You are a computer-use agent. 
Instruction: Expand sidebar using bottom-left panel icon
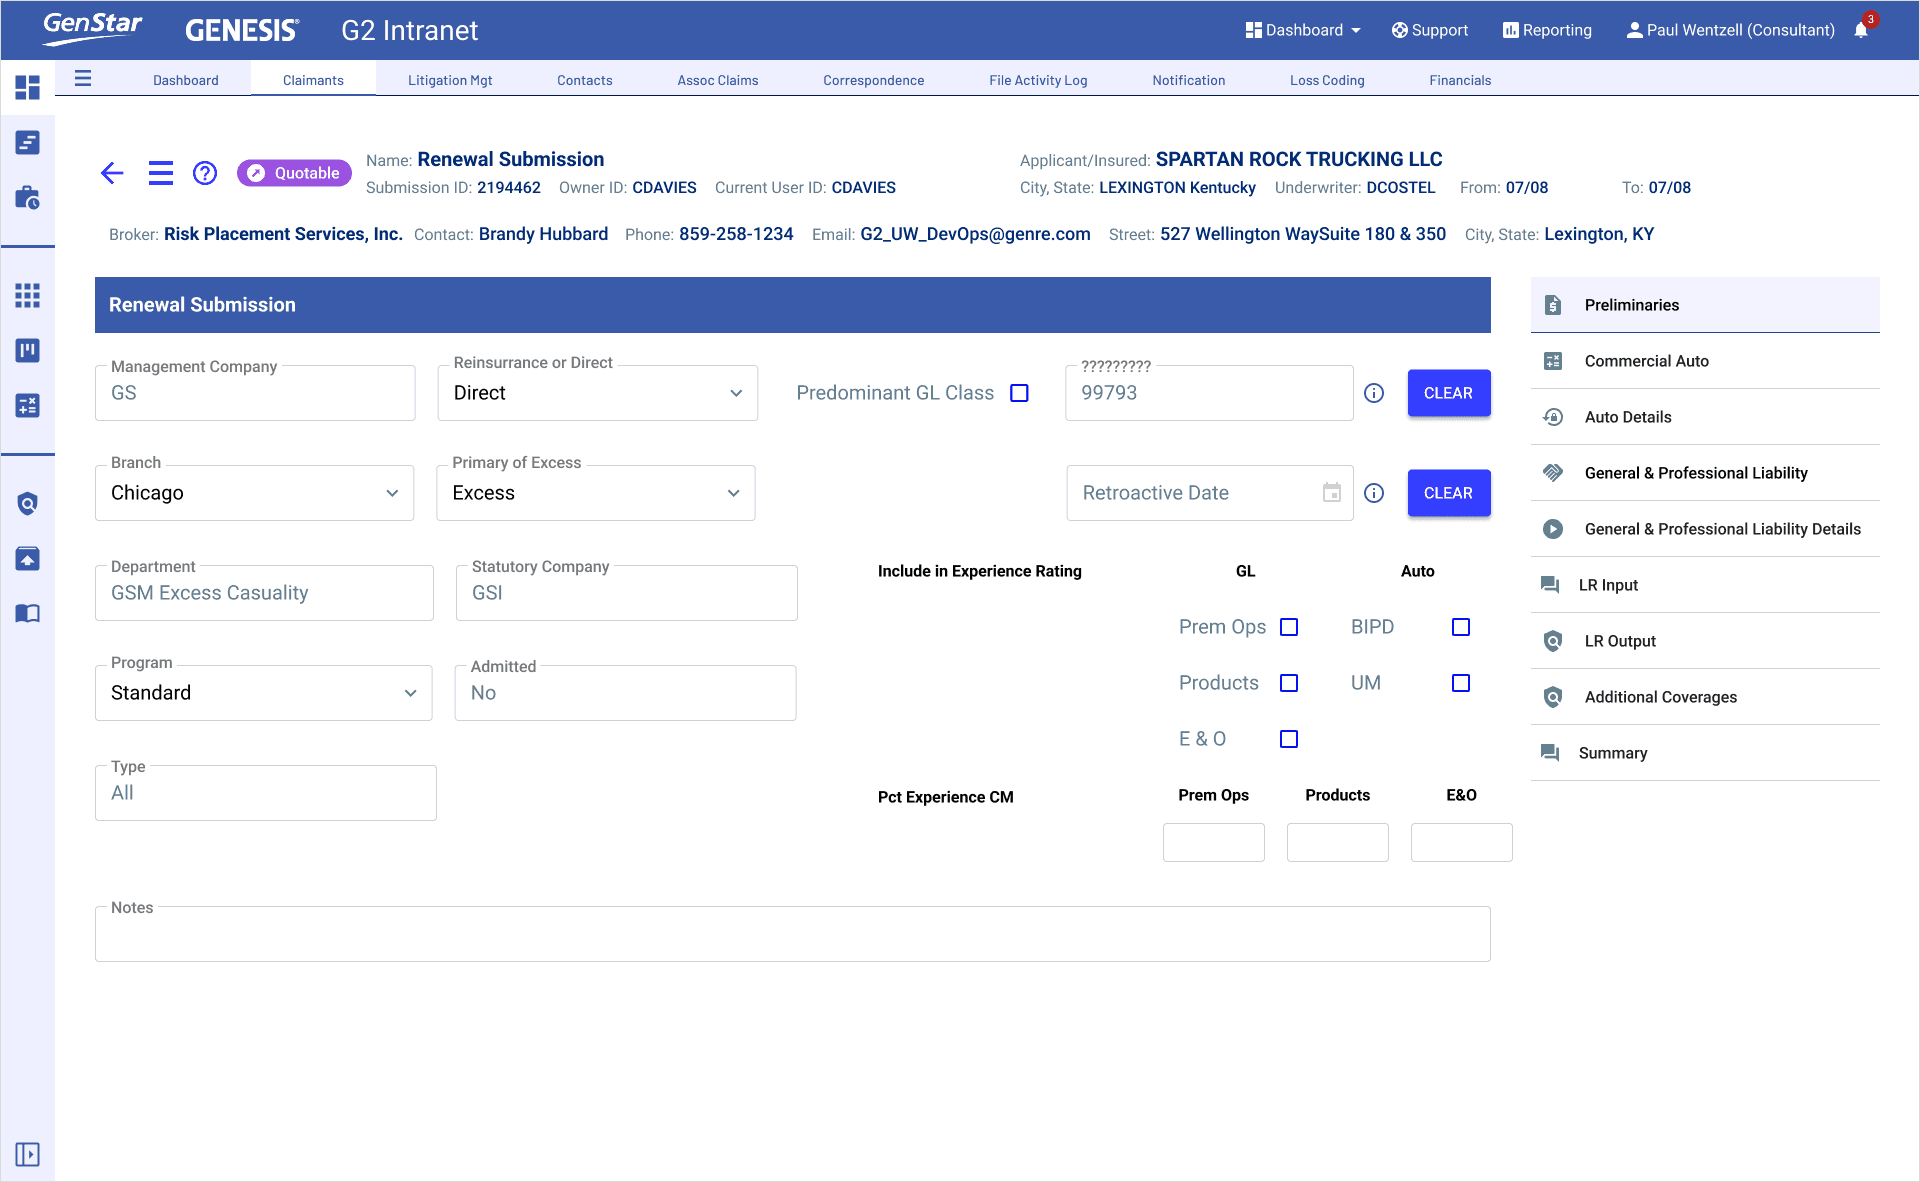click(28, 1155)
